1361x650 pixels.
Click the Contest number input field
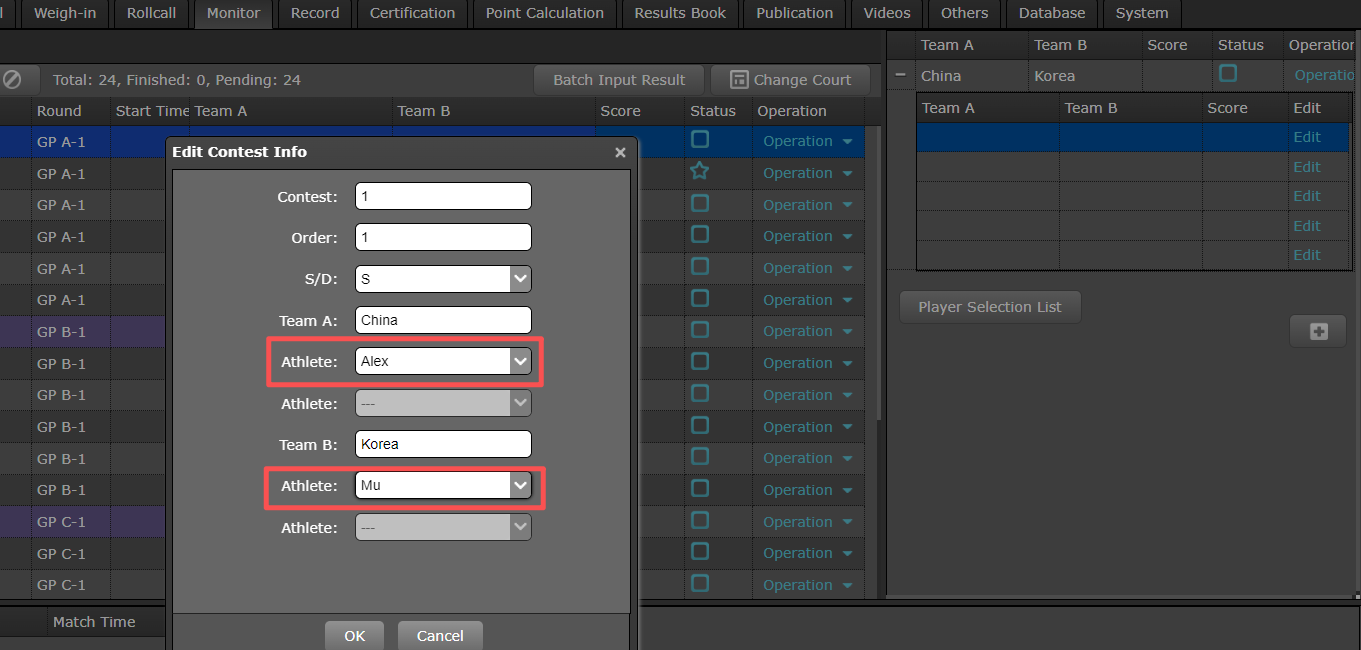(443, 197)
